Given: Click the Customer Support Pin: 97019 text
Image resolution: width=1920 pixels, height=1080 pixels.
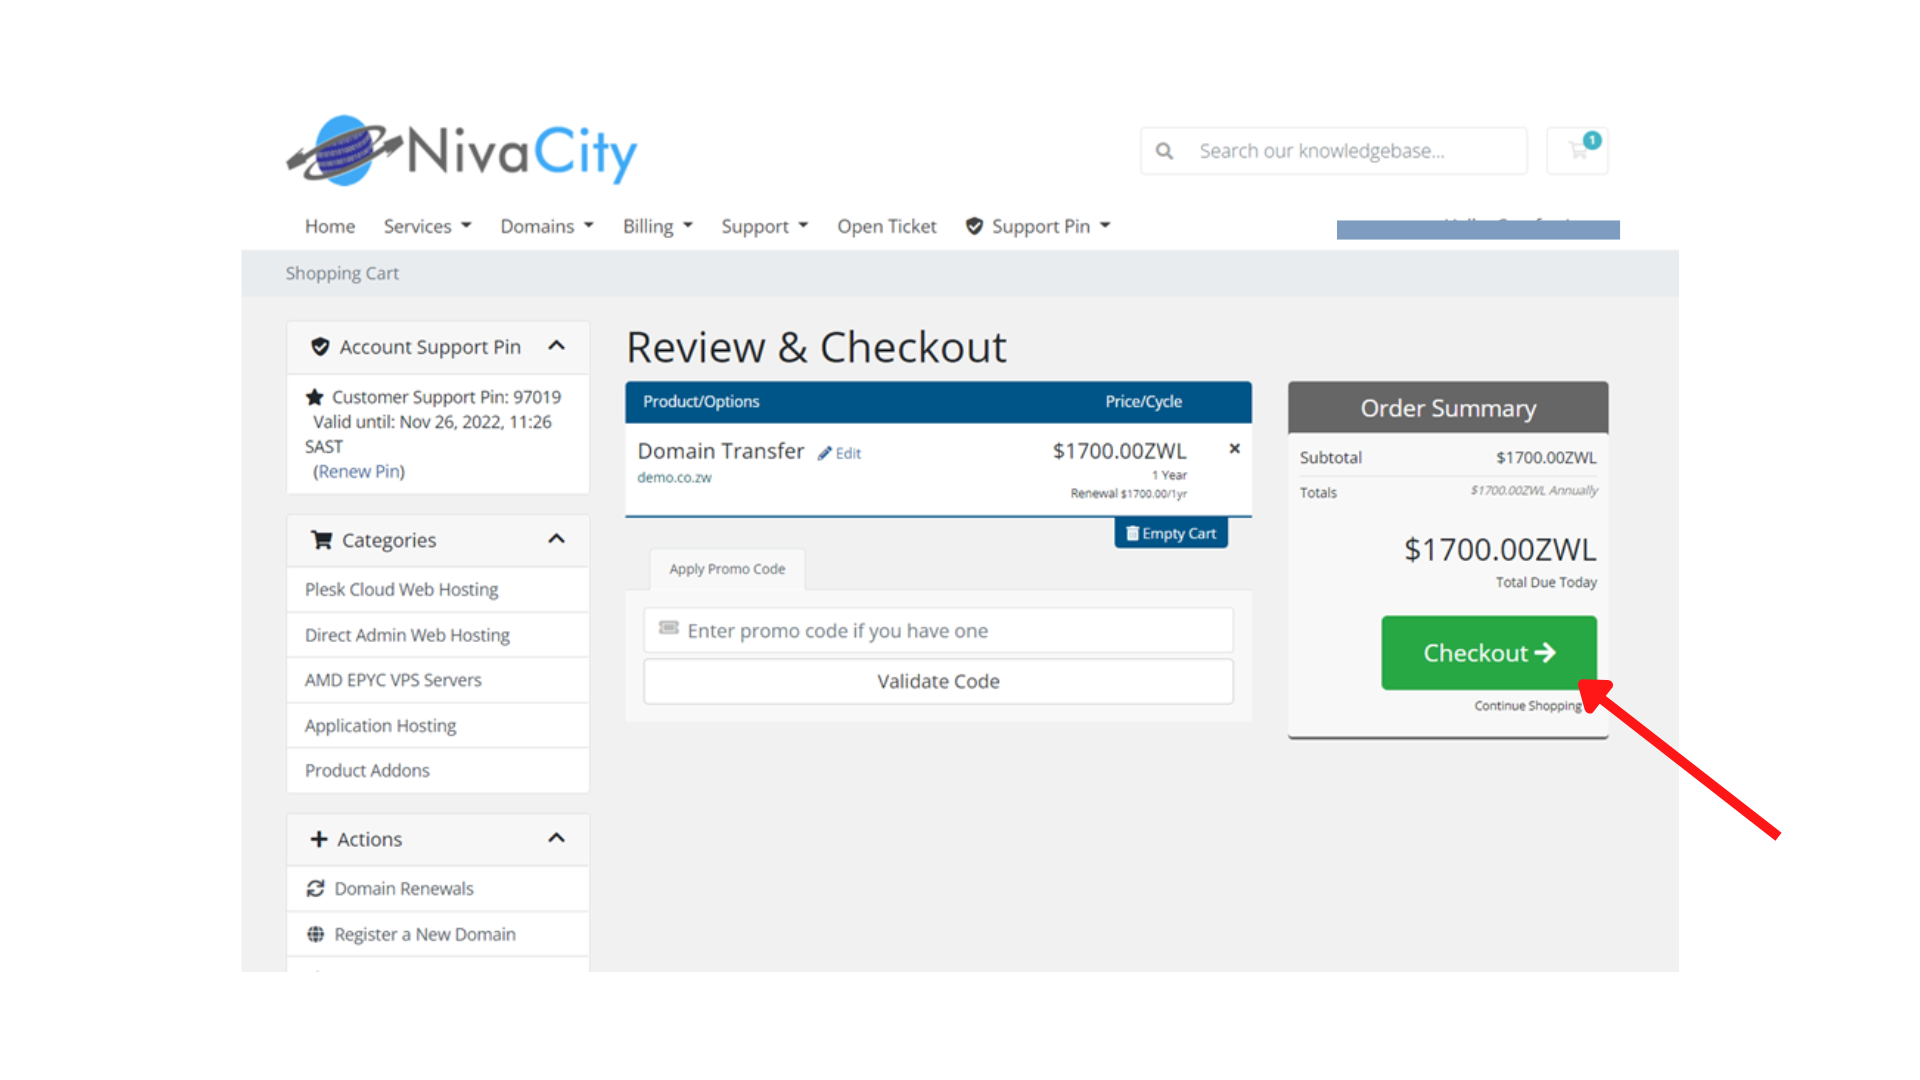Looking at the screenshot, I should [x=446, y=397].
